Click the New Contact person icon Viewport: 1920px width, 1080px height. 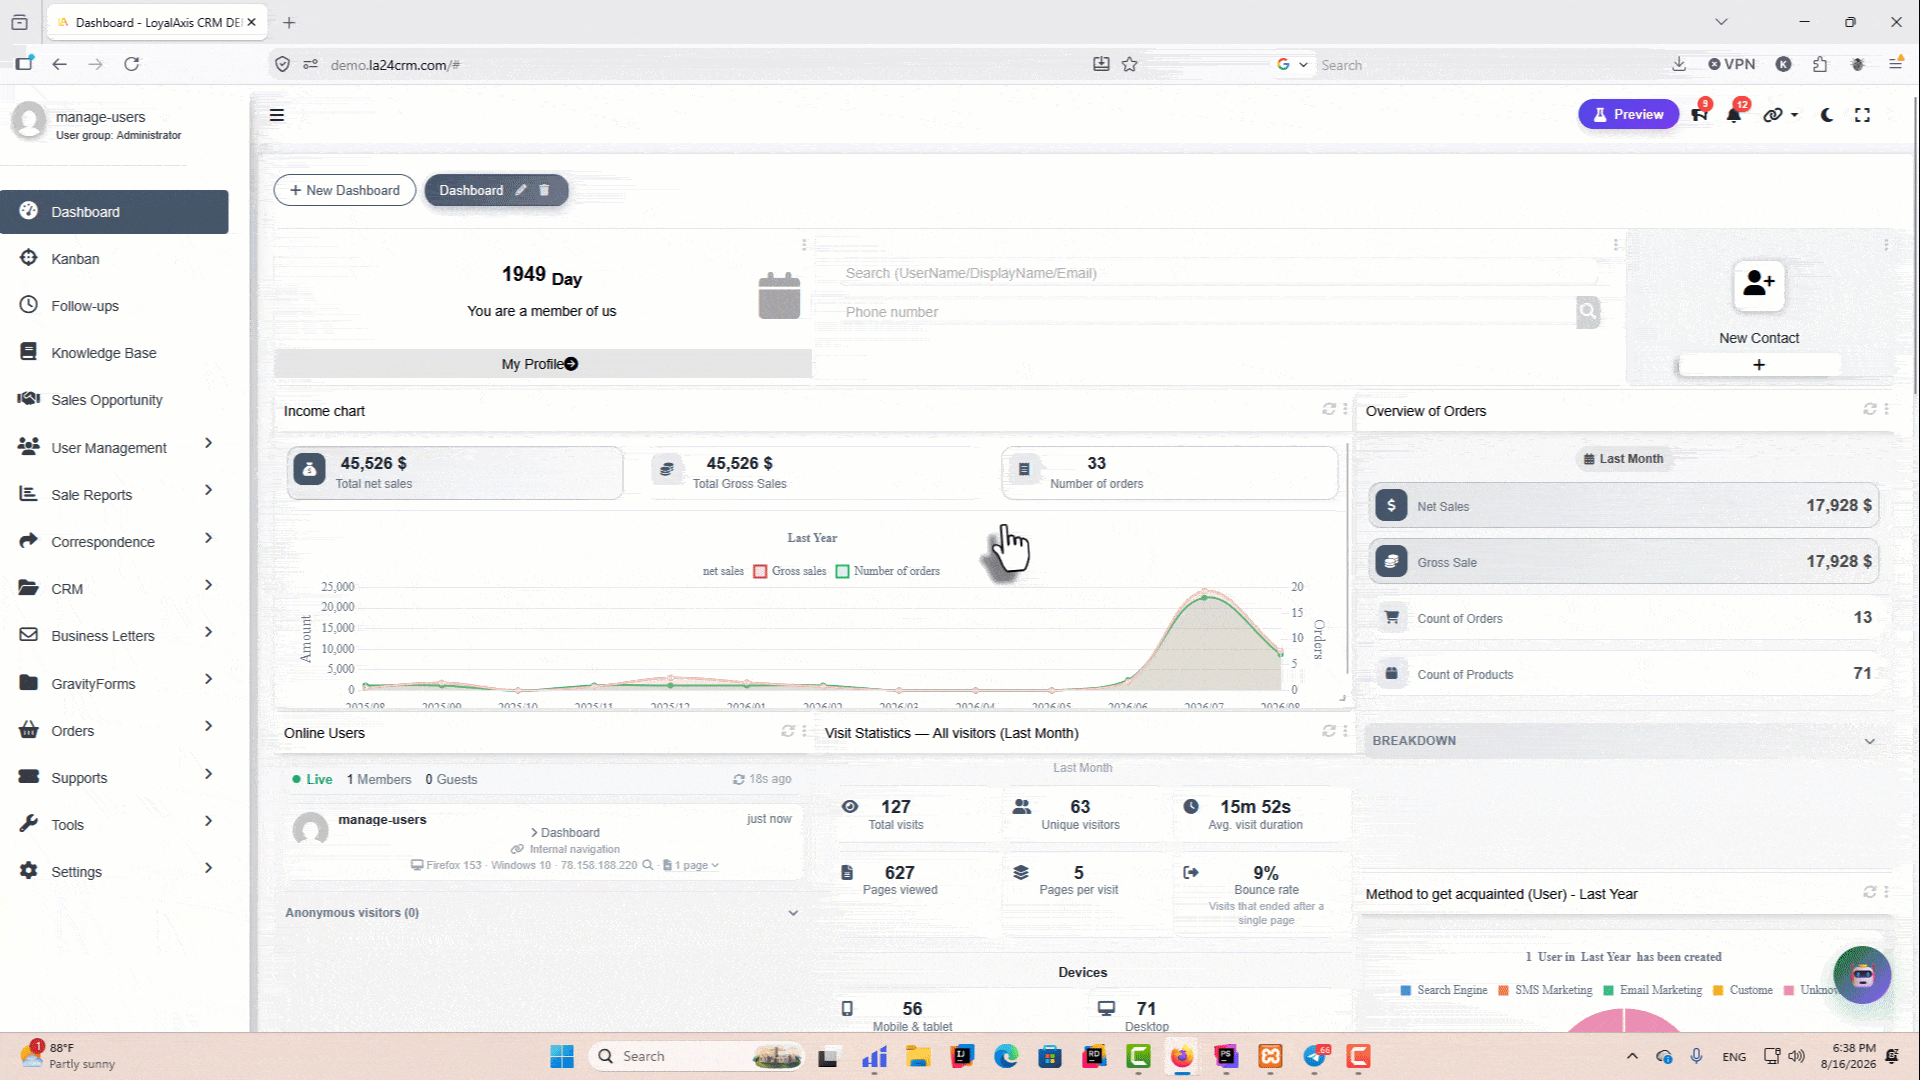(x=1759, y=285)
